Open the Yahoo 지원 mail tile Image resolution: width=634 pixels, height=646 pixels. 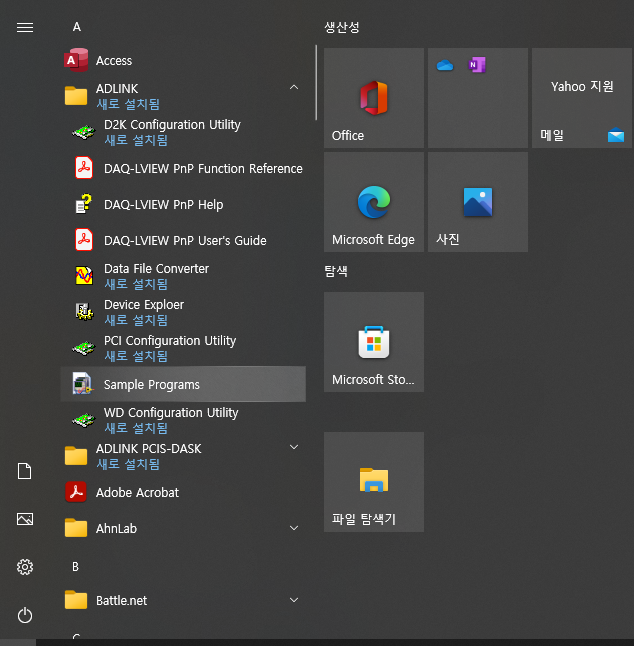[x=582, y=98]
